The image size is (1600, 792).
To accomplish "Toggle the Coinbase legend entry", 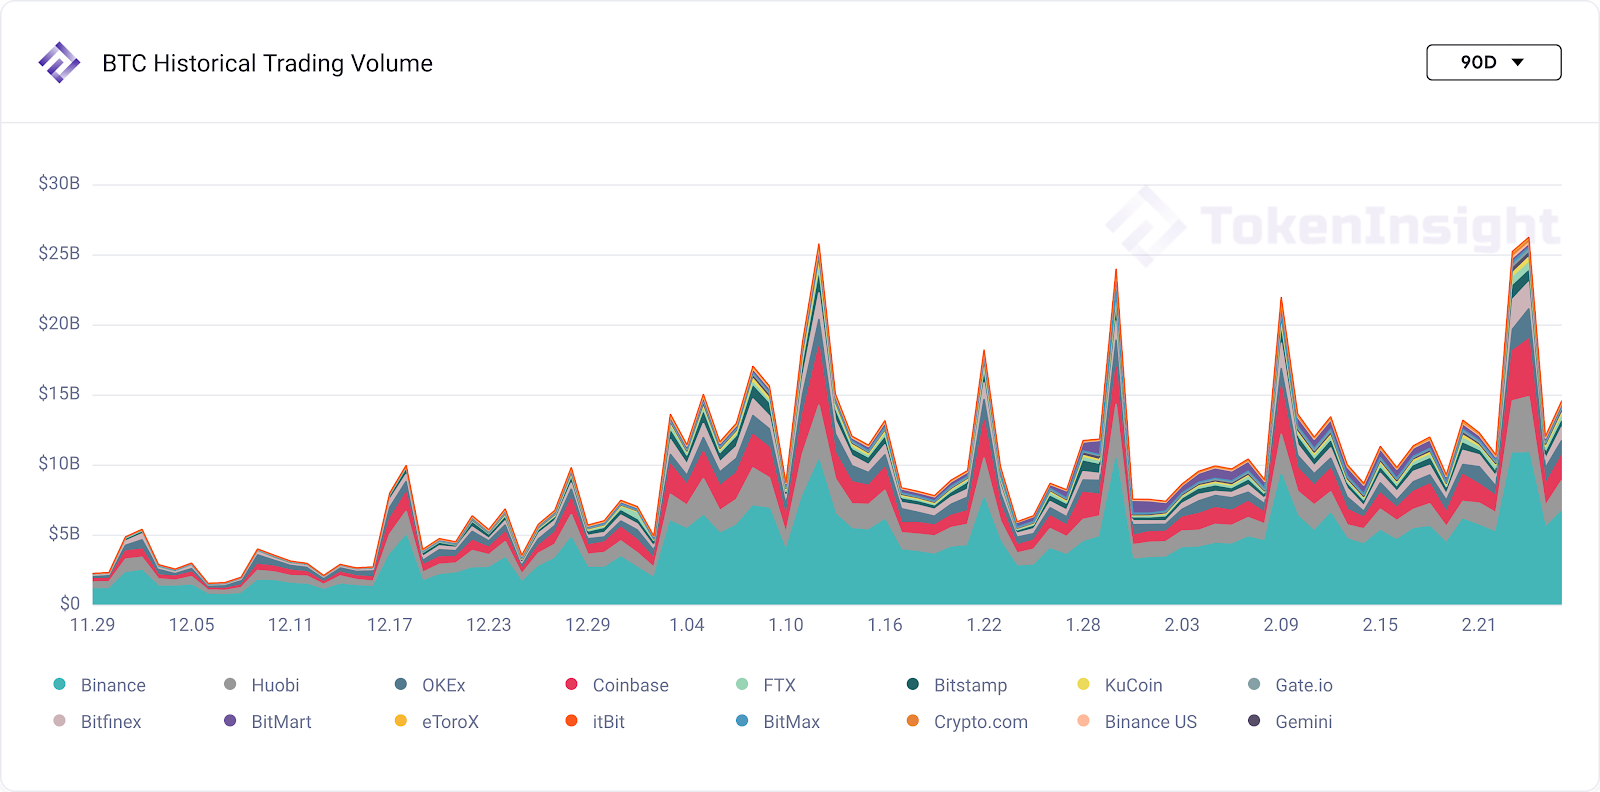I will click(617, 685).
